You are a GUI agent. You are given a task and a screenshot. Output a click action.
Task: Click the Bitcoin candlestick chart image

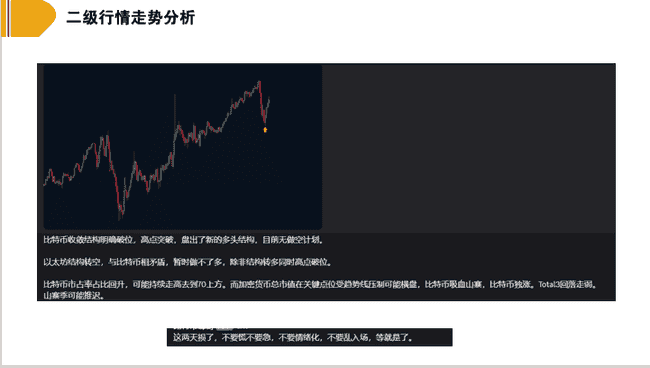(183, 147)
